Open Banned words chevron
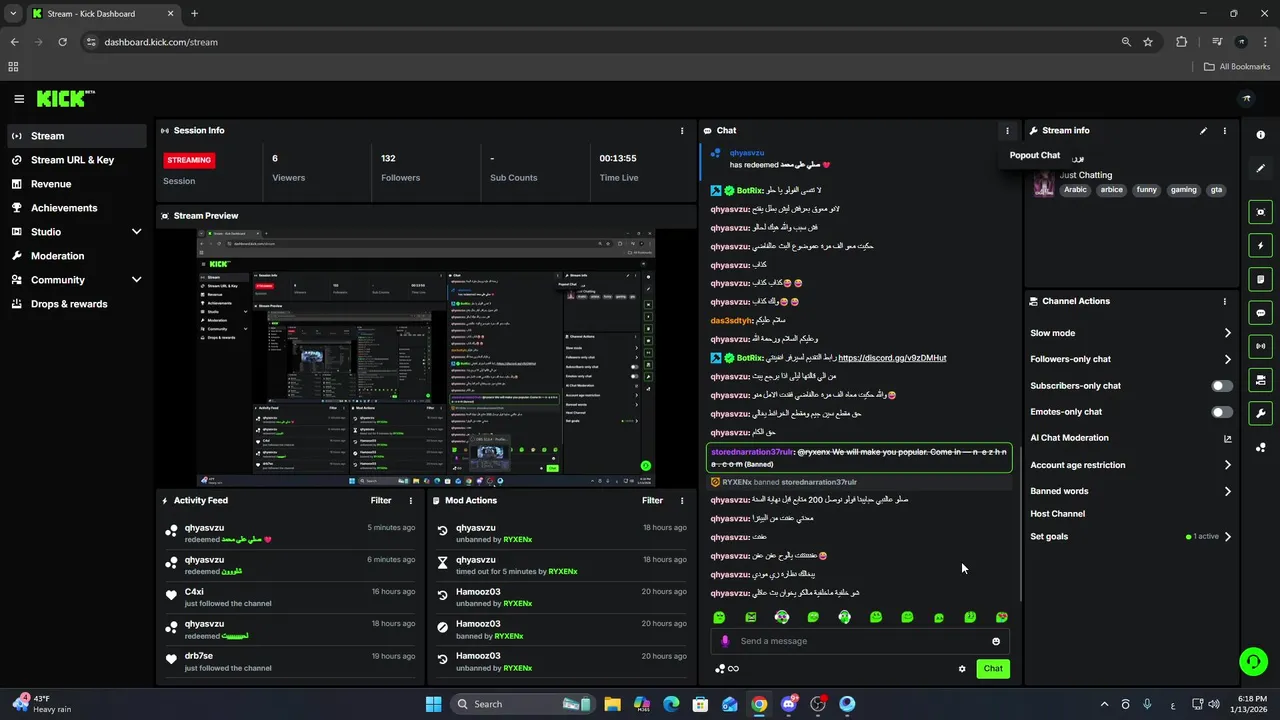The width and height of the screenshot is (1280, 720). (x=1227, y=491)
